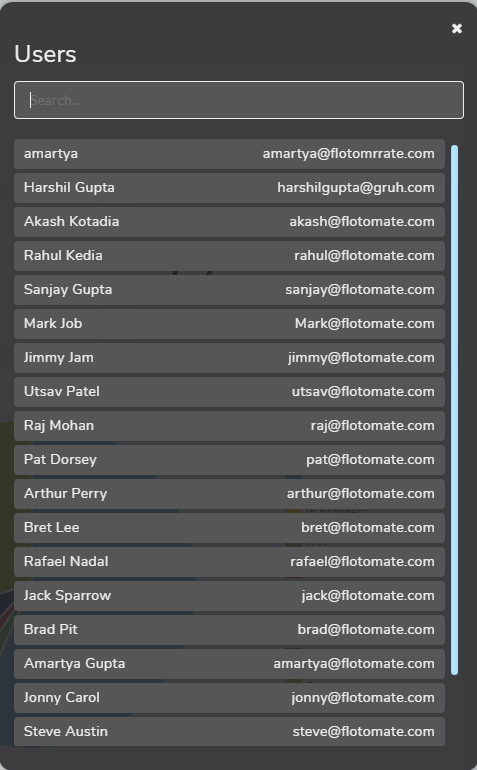Image resolution: width=477 pixels, height=770 pixels.
Task: Pick Rahul Kedia from users
Action: (x=229, y=255)
